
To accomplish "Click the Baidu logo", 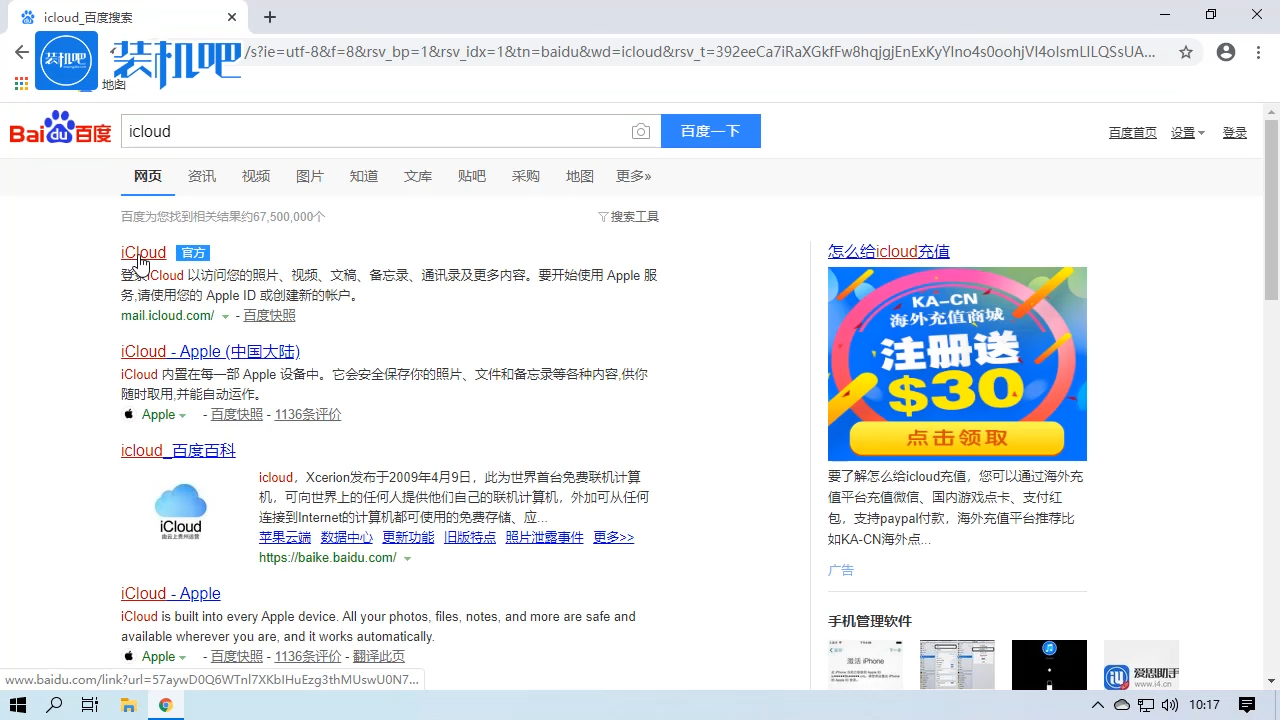I will pos(60,131).
